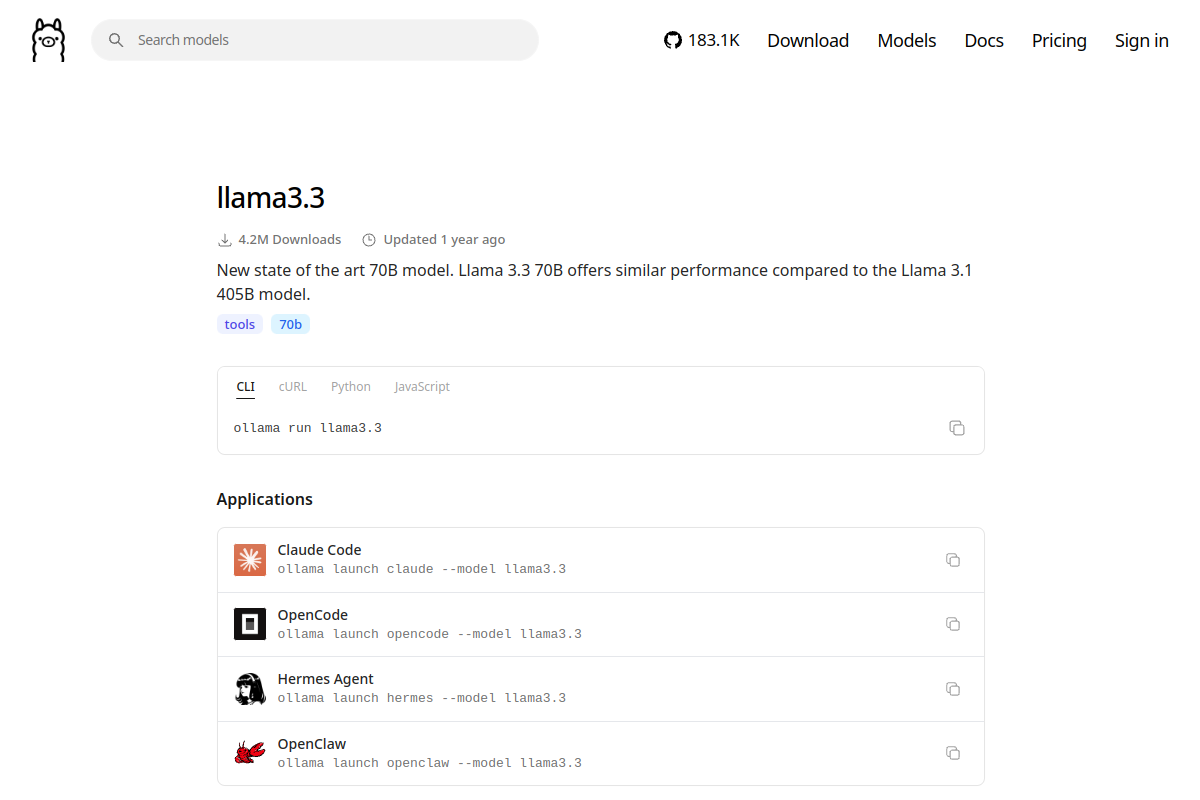
Task: Open the OpenClaw application name
Action: coord(312,744)
